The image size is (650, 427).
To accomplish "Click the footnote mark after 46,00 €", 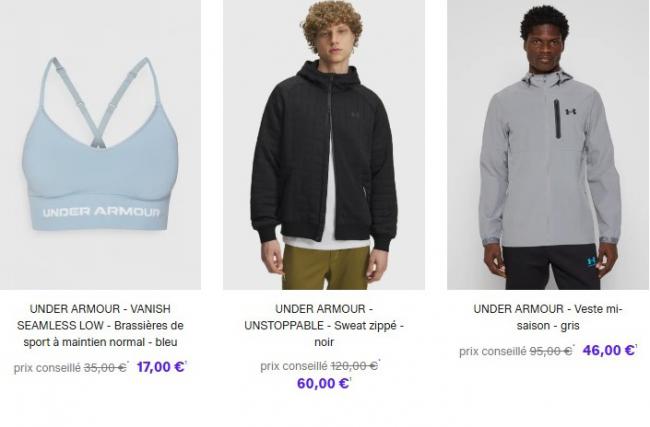I will (x=636, y=346).
